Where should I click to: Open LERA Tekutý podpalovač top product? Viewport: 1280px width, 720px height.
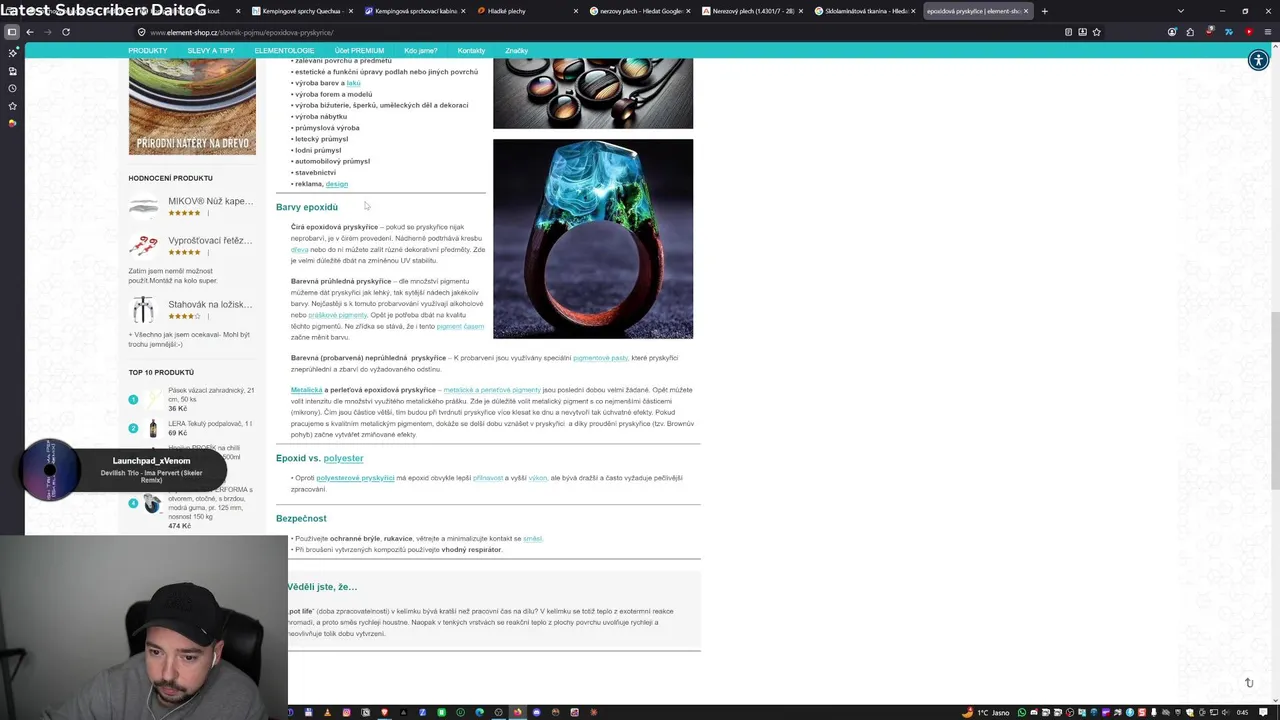[x=210, y=424]
